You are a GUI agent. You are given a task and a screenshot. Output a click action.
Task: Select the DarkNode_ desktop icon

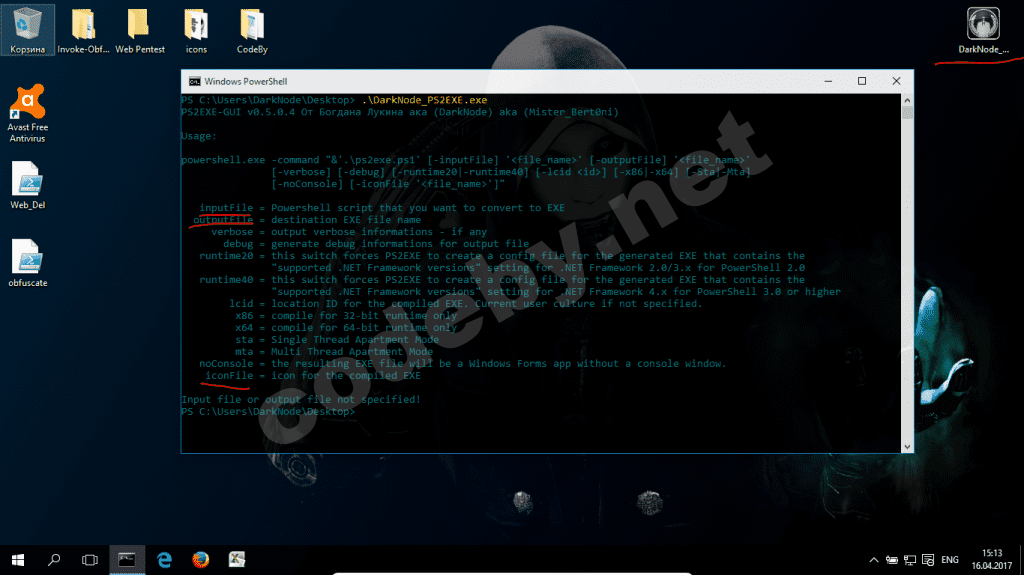(x=983, y=30)
